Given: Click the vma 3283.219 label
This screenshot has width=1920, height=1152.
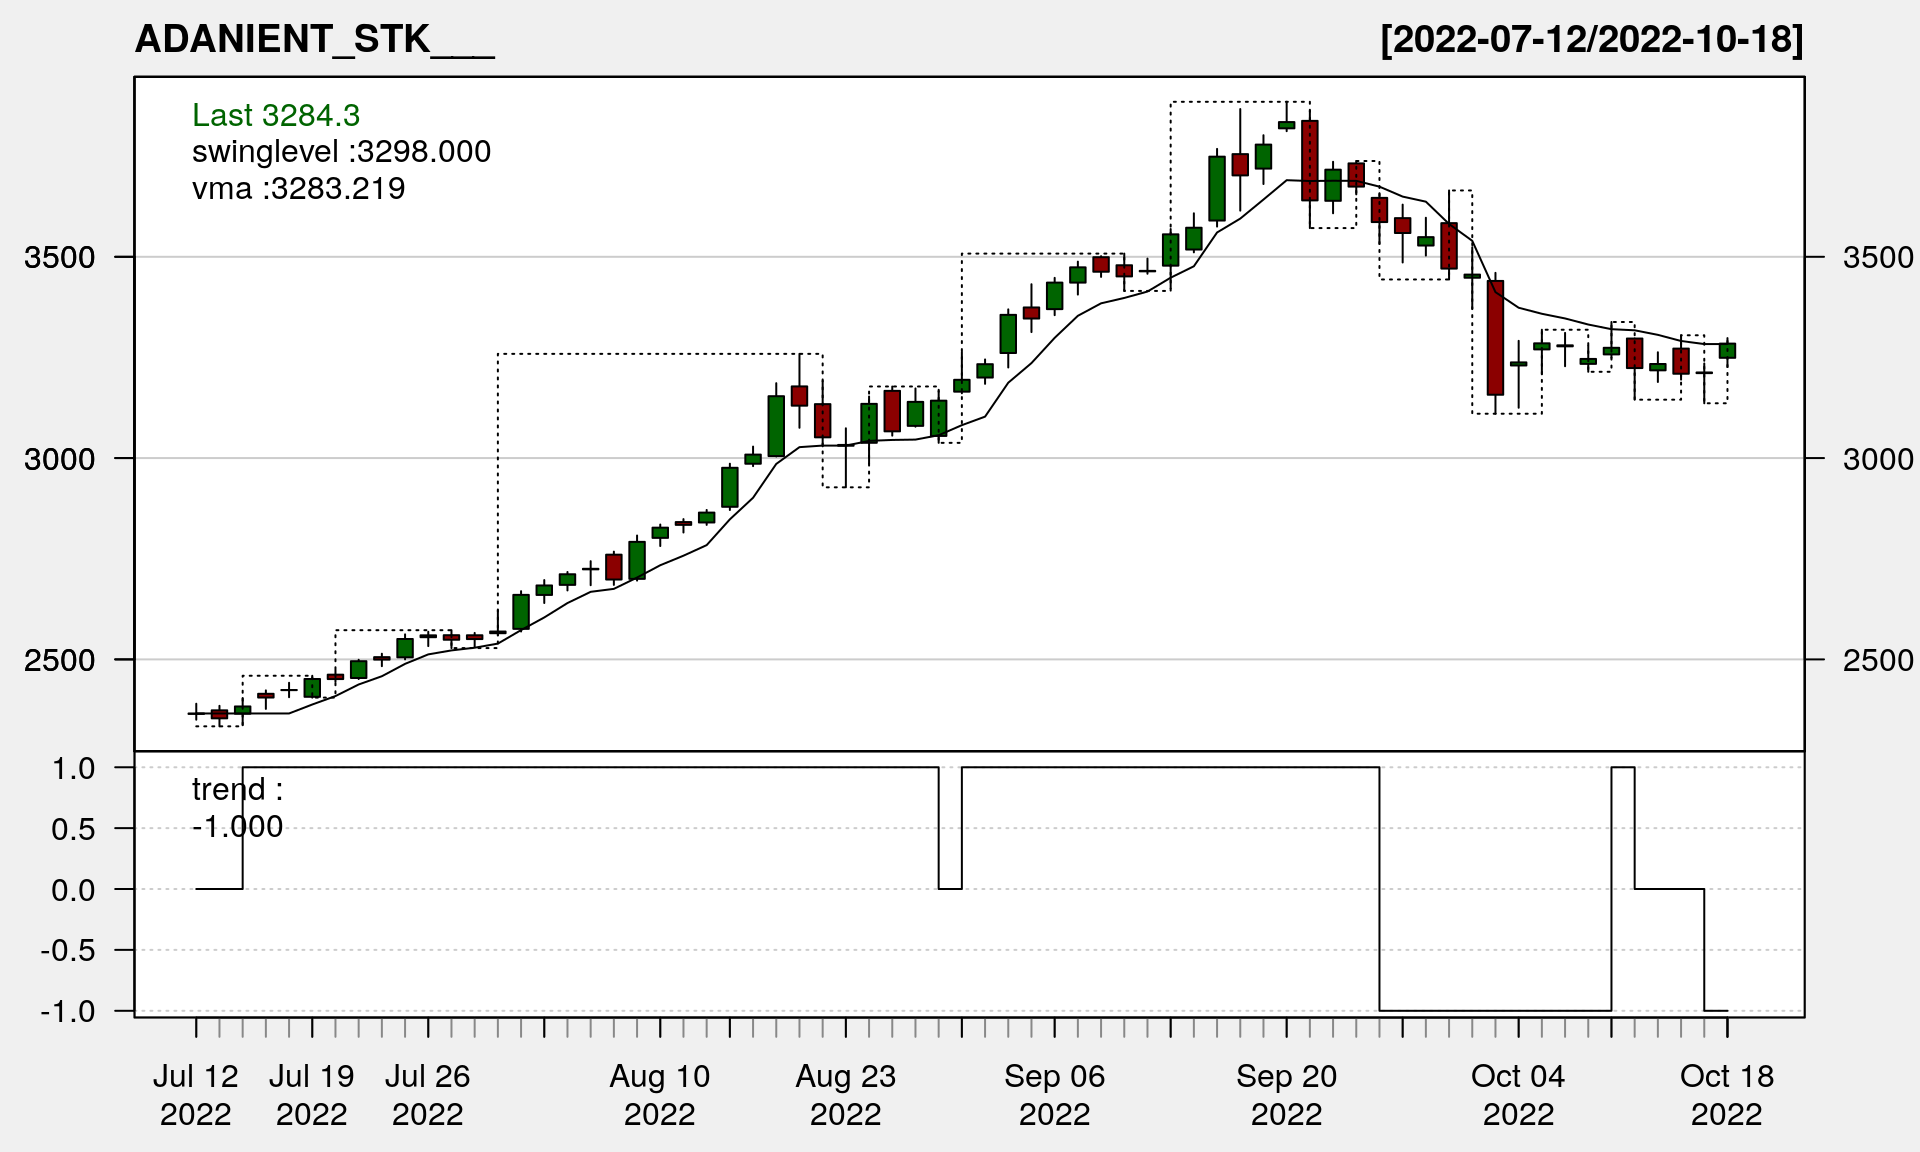Looking at the screenshot, I should tap(298, 189).
